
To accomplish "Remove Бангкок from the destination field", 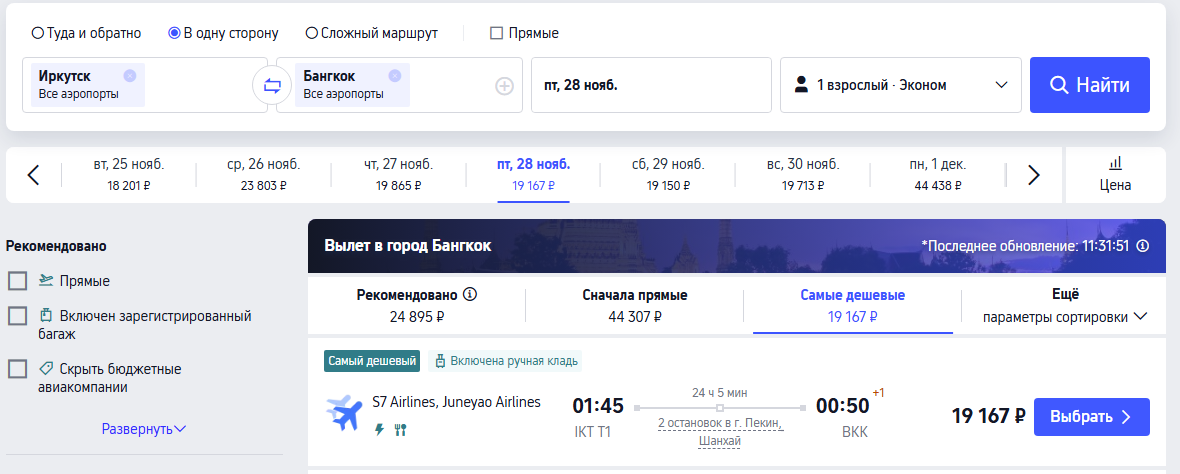I will [394, 75].
